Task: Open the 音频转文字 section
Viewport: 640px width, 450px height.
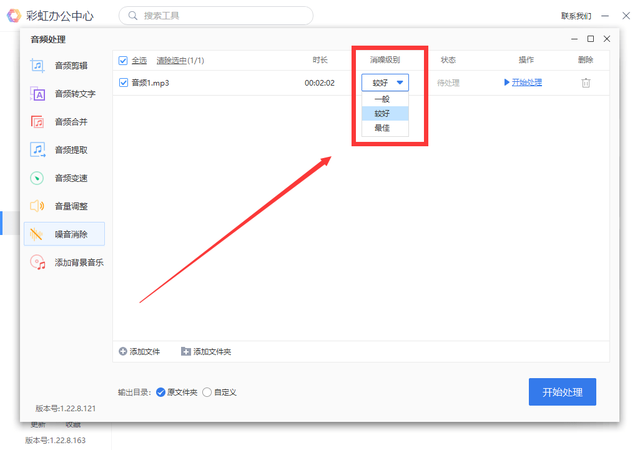Action: (x=64, y=94)
